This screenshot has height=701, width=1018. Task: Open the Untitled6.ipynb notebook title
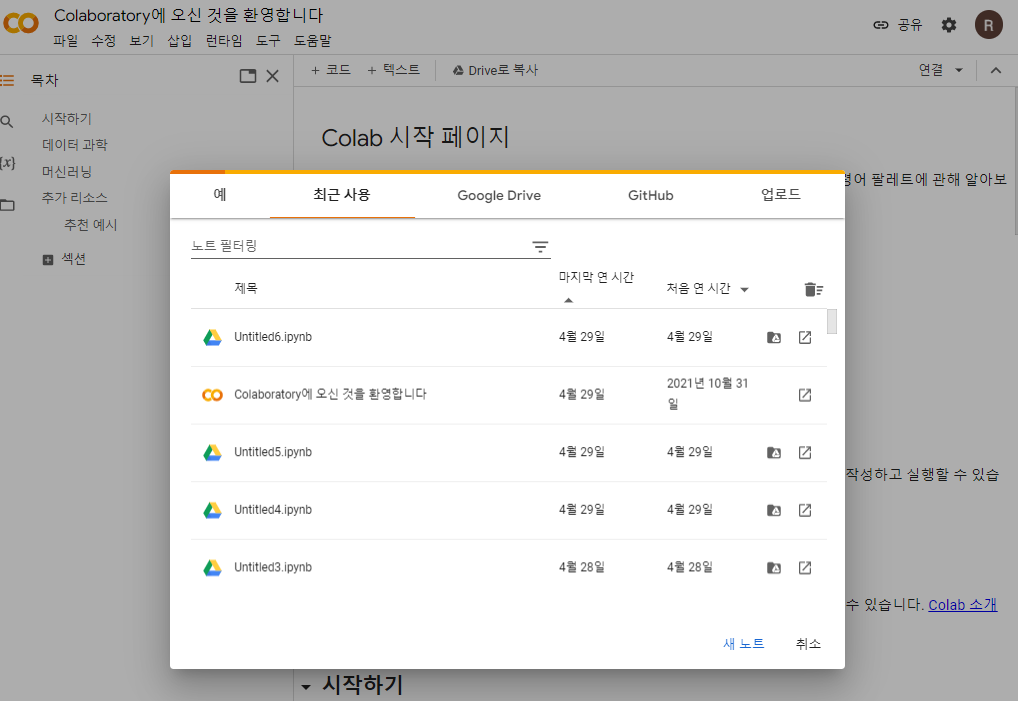click(x=273, y=337)
